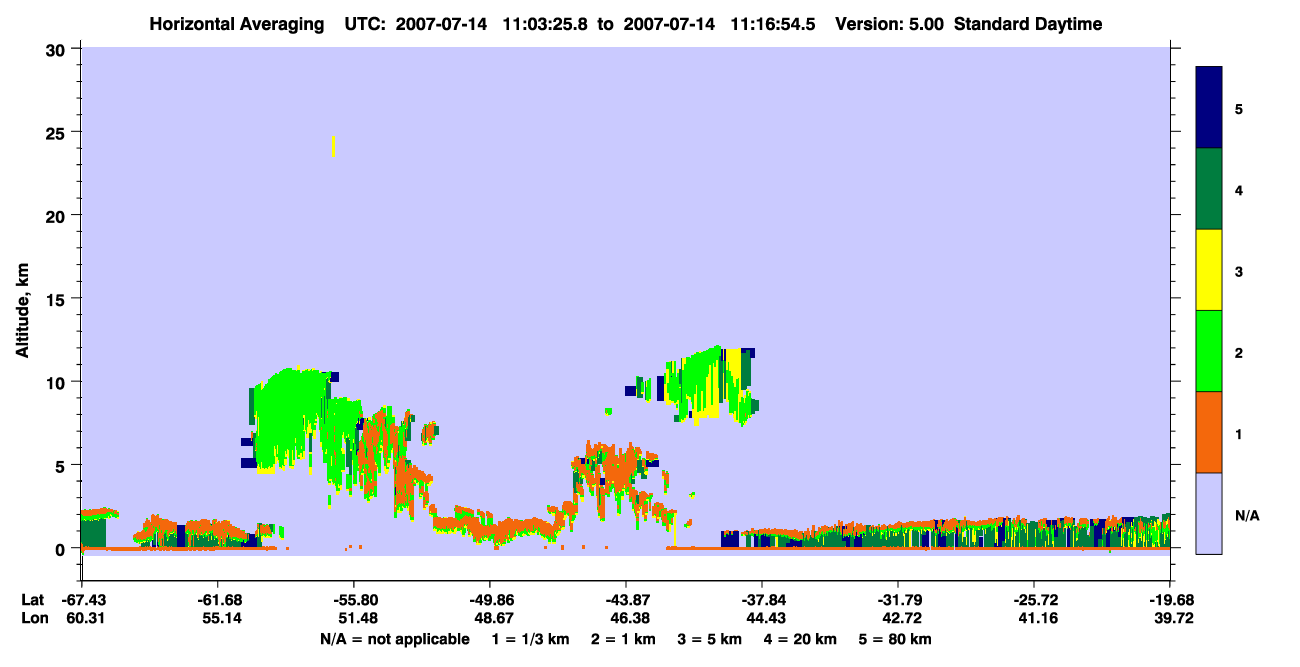
Task: Click the 'Version: 5.00' text in title
Action: point(892,24)
